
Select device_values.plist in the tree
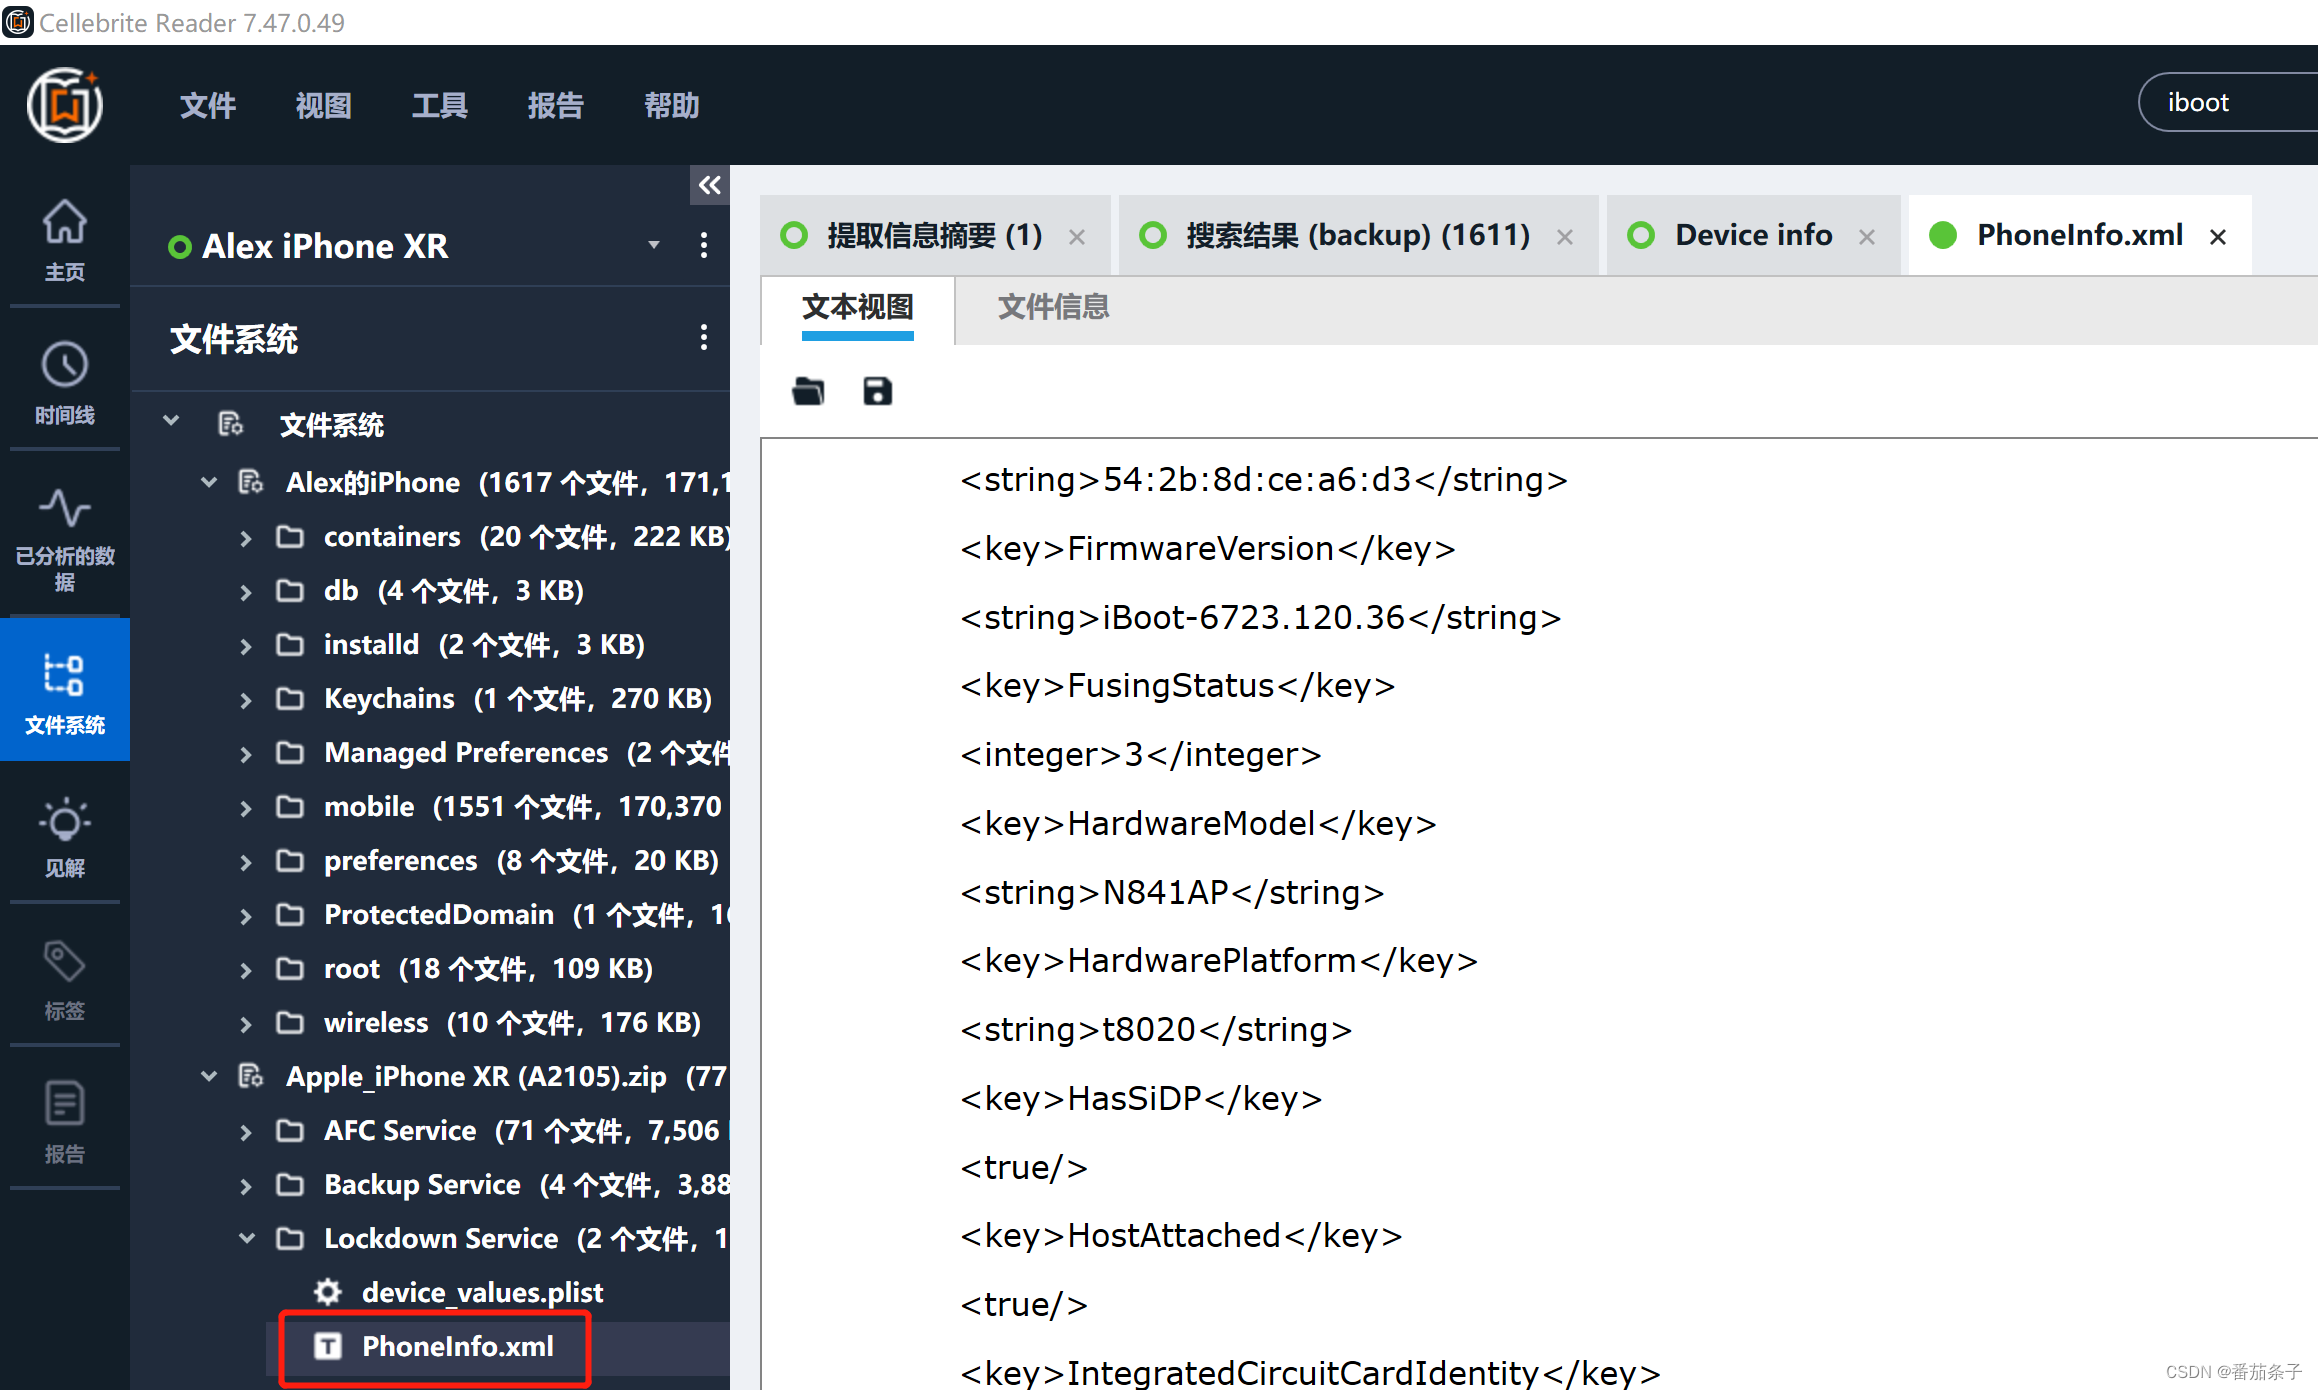(482, 1292)
